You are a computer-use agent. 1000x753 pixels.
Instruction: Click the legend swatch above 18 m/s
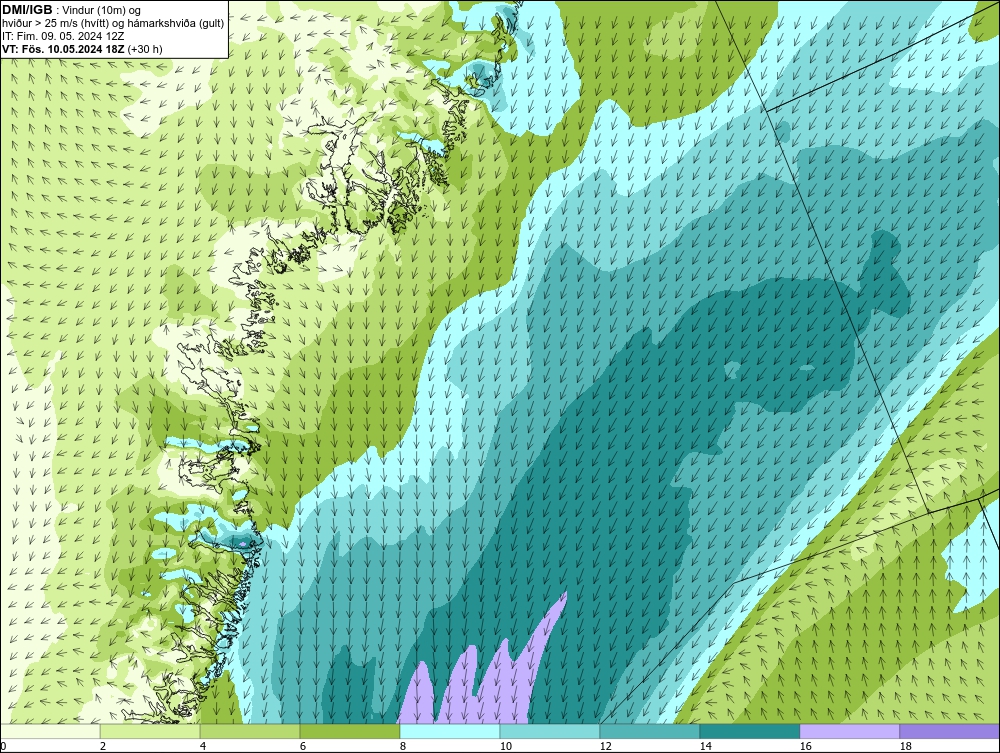click(x=950, y=731)
